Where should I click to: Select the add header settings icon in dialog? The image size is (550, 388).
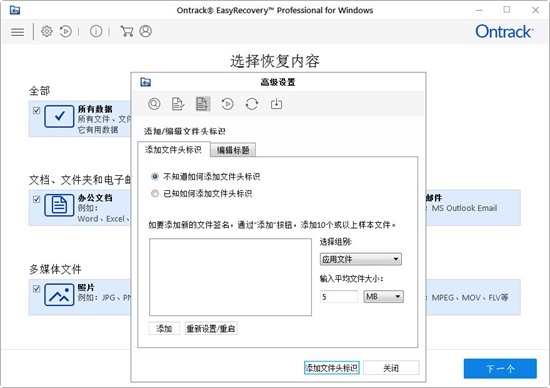pyautogui.click(x=203, y=104)
